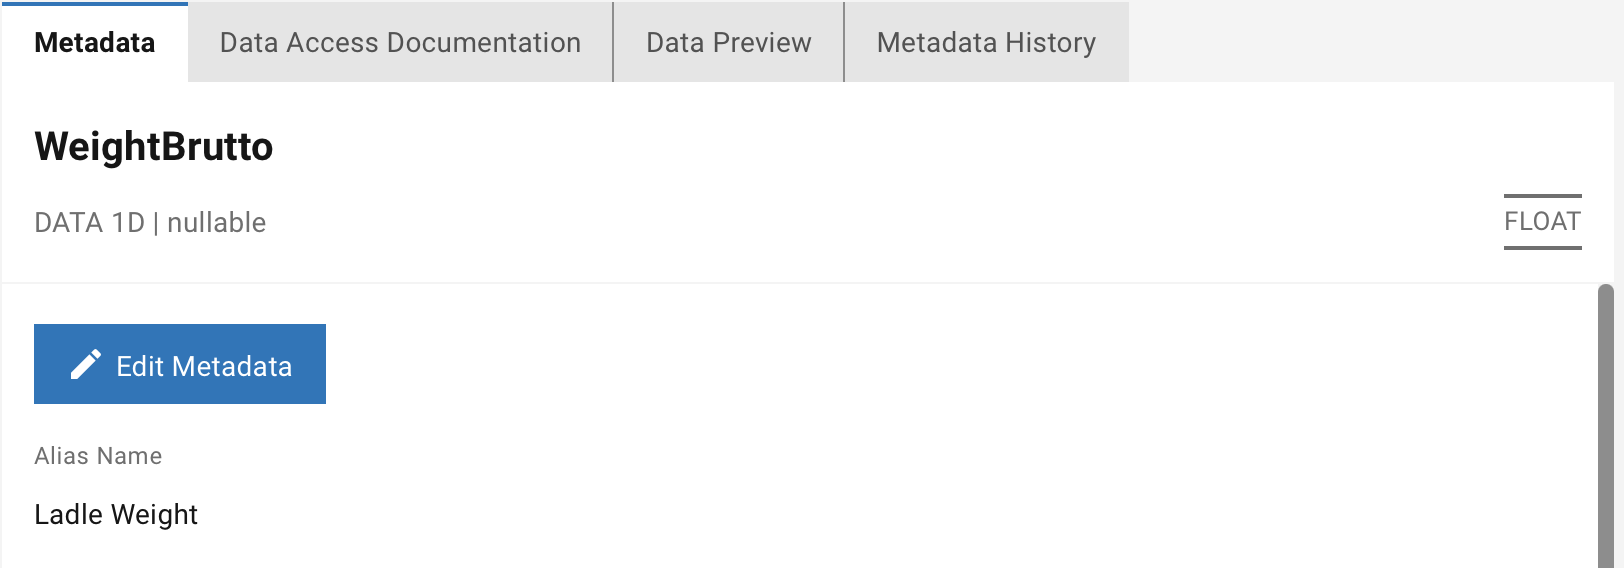Open the Data Access Documentation tab

click(x=400, y=43)
